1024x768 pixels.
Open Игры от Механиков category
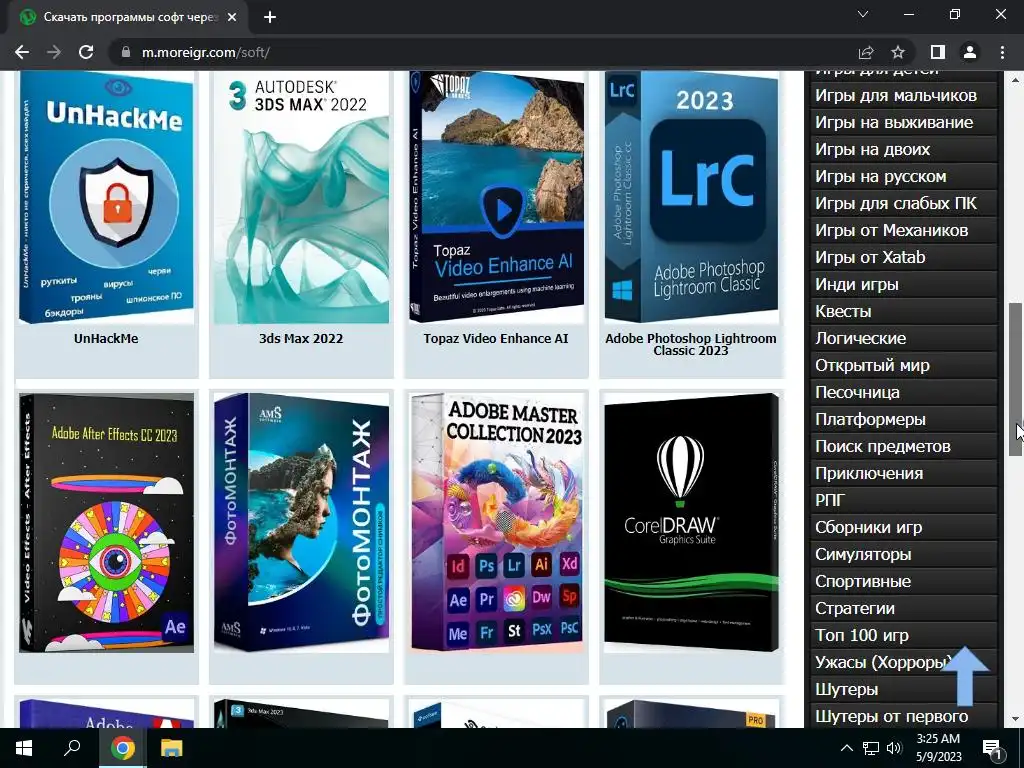903,231
